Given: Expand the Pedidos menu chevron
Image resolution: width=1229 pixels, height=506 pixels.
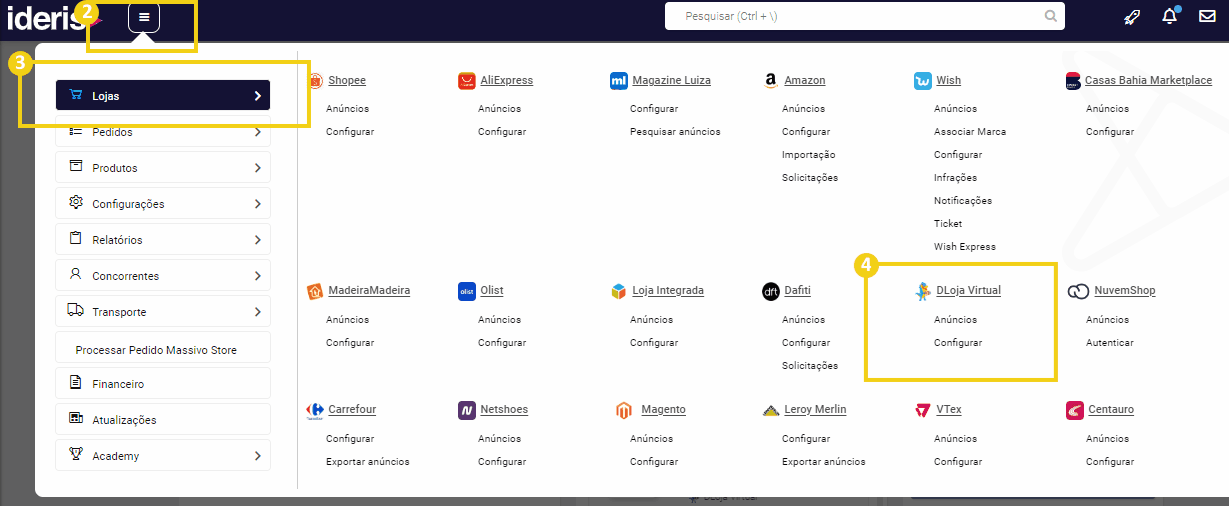Looking at the screenshot, I should point(257,132).
